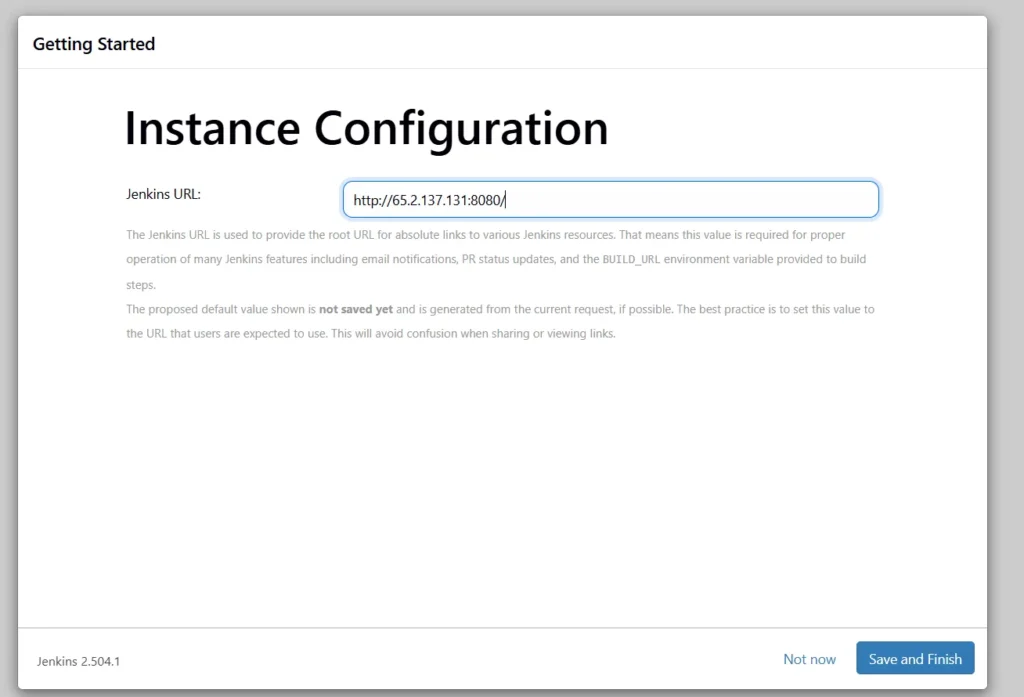
Task: Click the bold "not saved yet" text
Action: [x=355, y=309]
